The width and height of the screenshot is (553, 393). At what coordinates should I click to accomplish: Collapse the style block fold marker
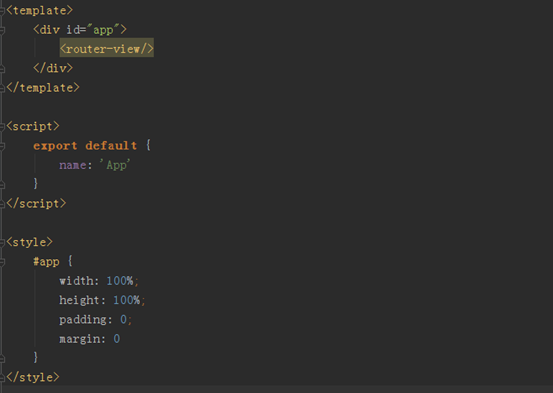[x=2, y=242]
